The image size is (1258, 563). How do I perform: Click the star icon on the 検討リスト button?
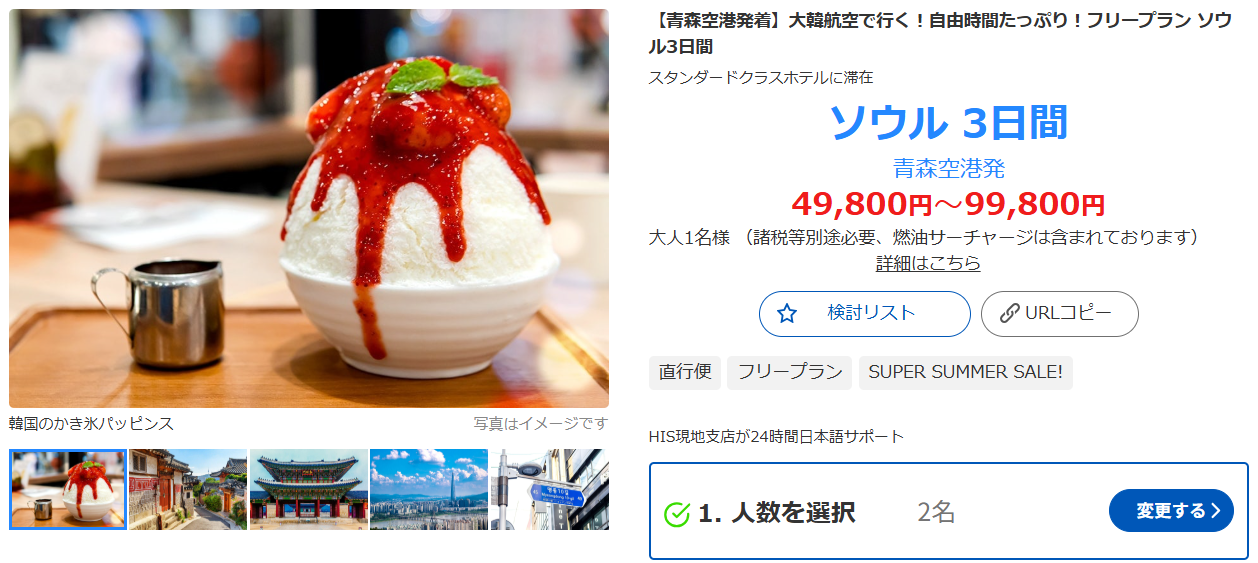click(x=787, y=314)
